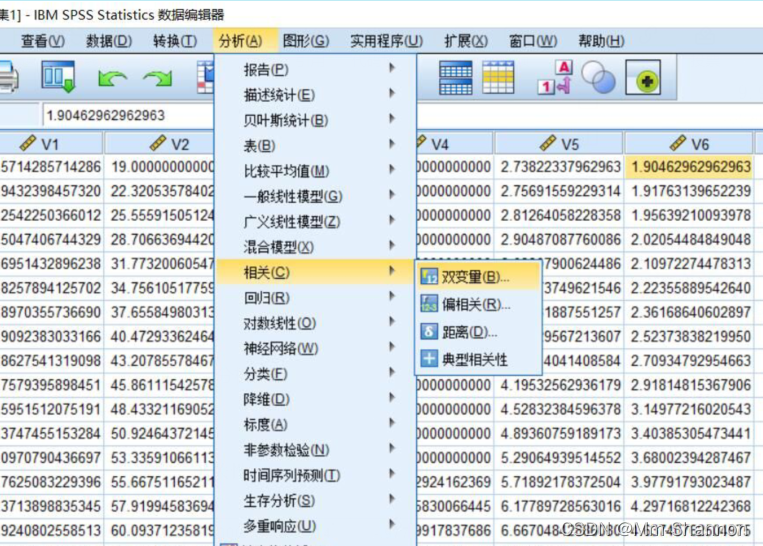The image size is (763, 546).
Task: Click the Value Labels toolbar icon
Action: (x=555, y=77)
